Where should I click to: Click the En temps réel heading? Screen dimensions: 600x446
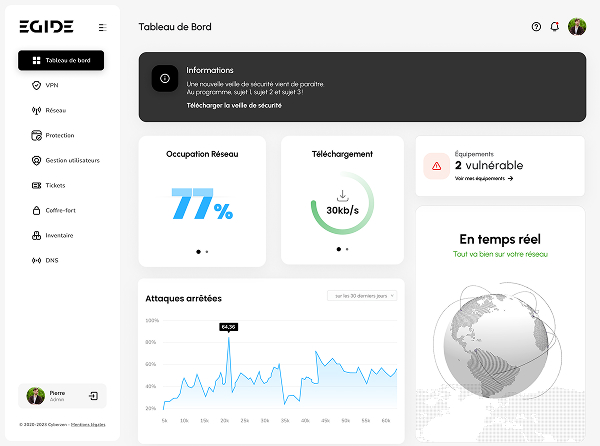click(500, 239)
